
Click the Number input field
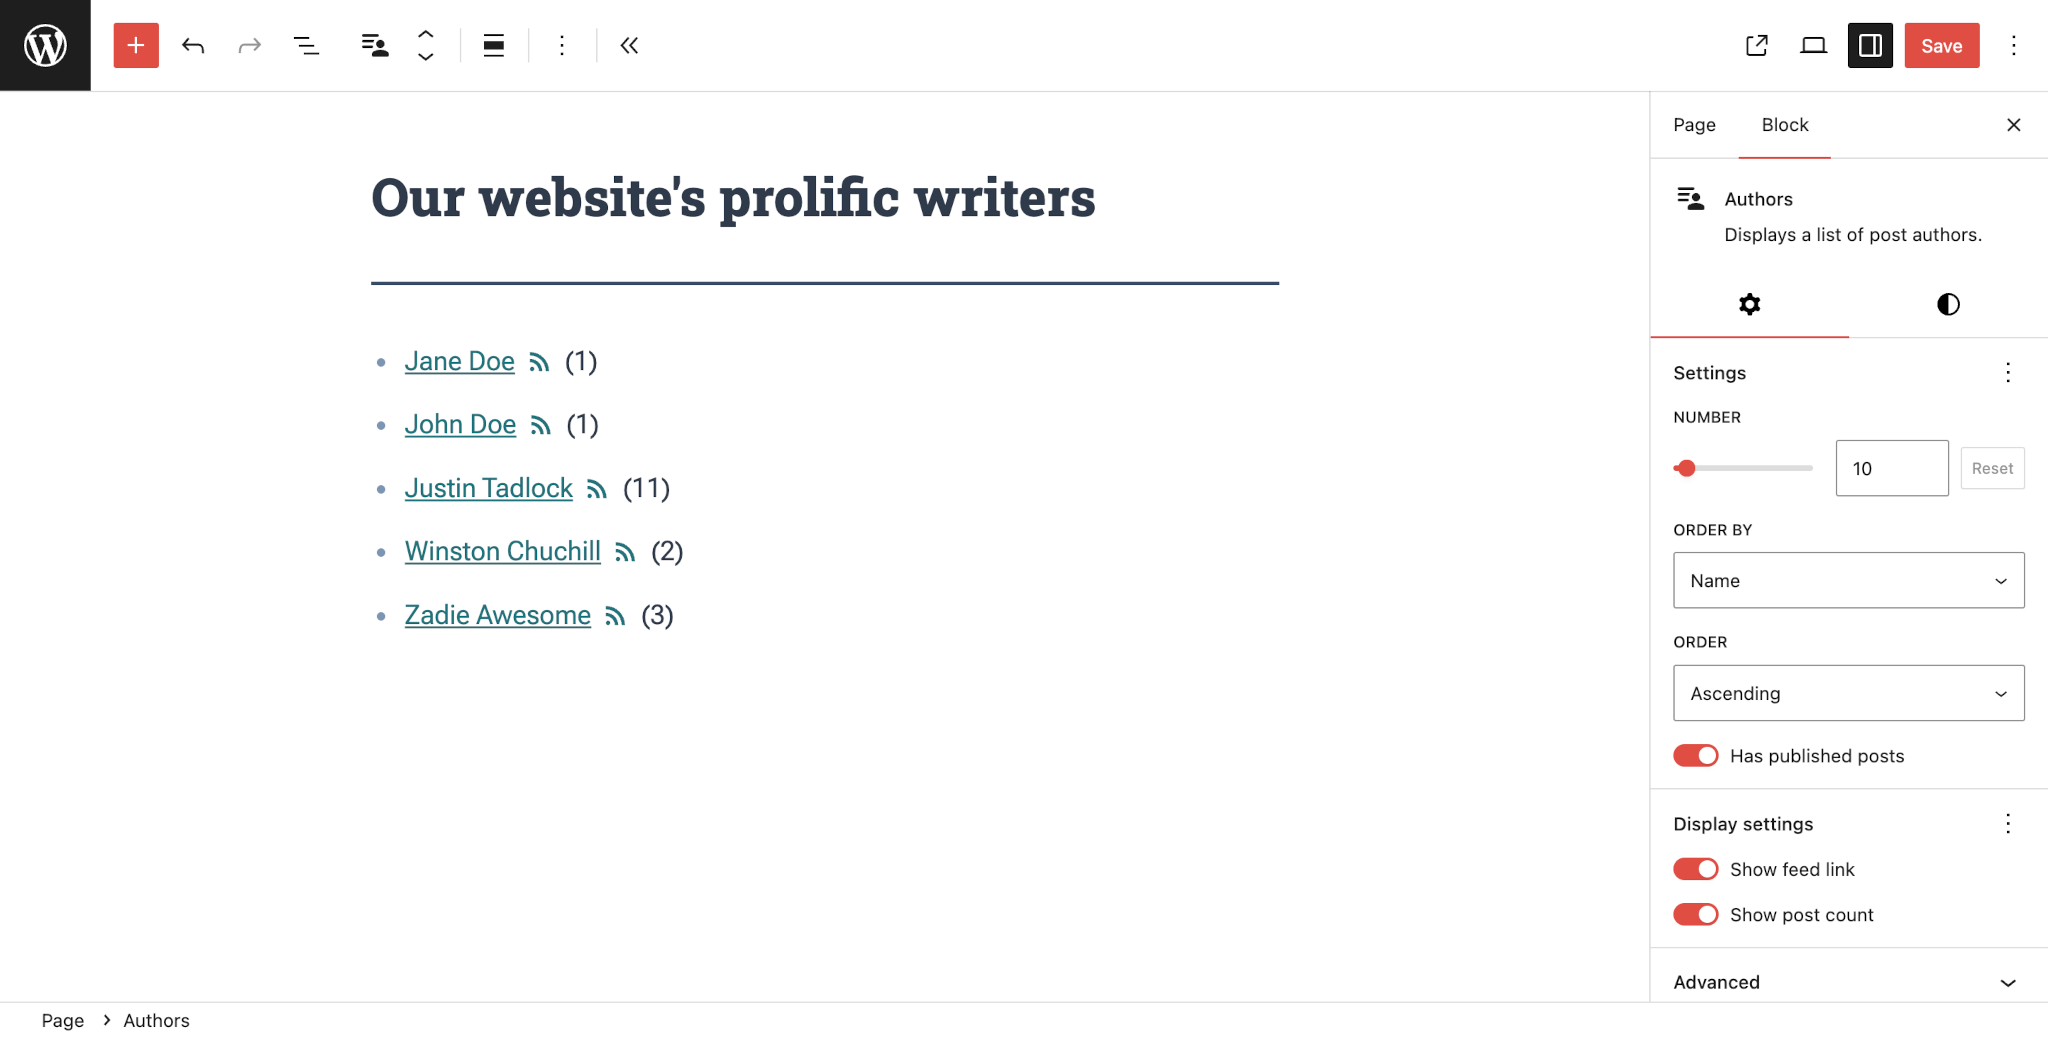click(x=1891, y=468)
